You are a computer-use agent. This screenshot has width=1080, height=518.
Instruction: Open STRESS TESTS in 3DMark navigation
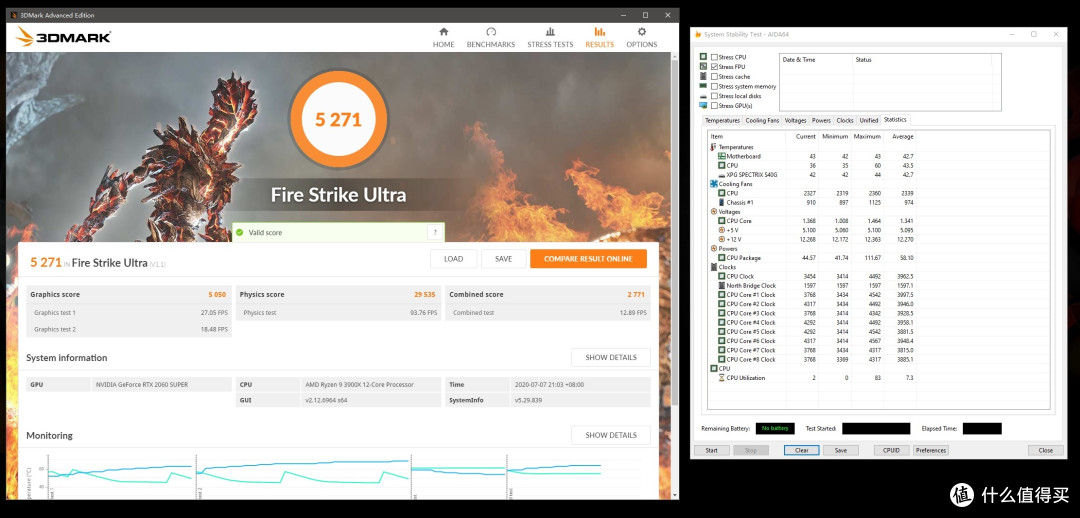tap(550, 38)
